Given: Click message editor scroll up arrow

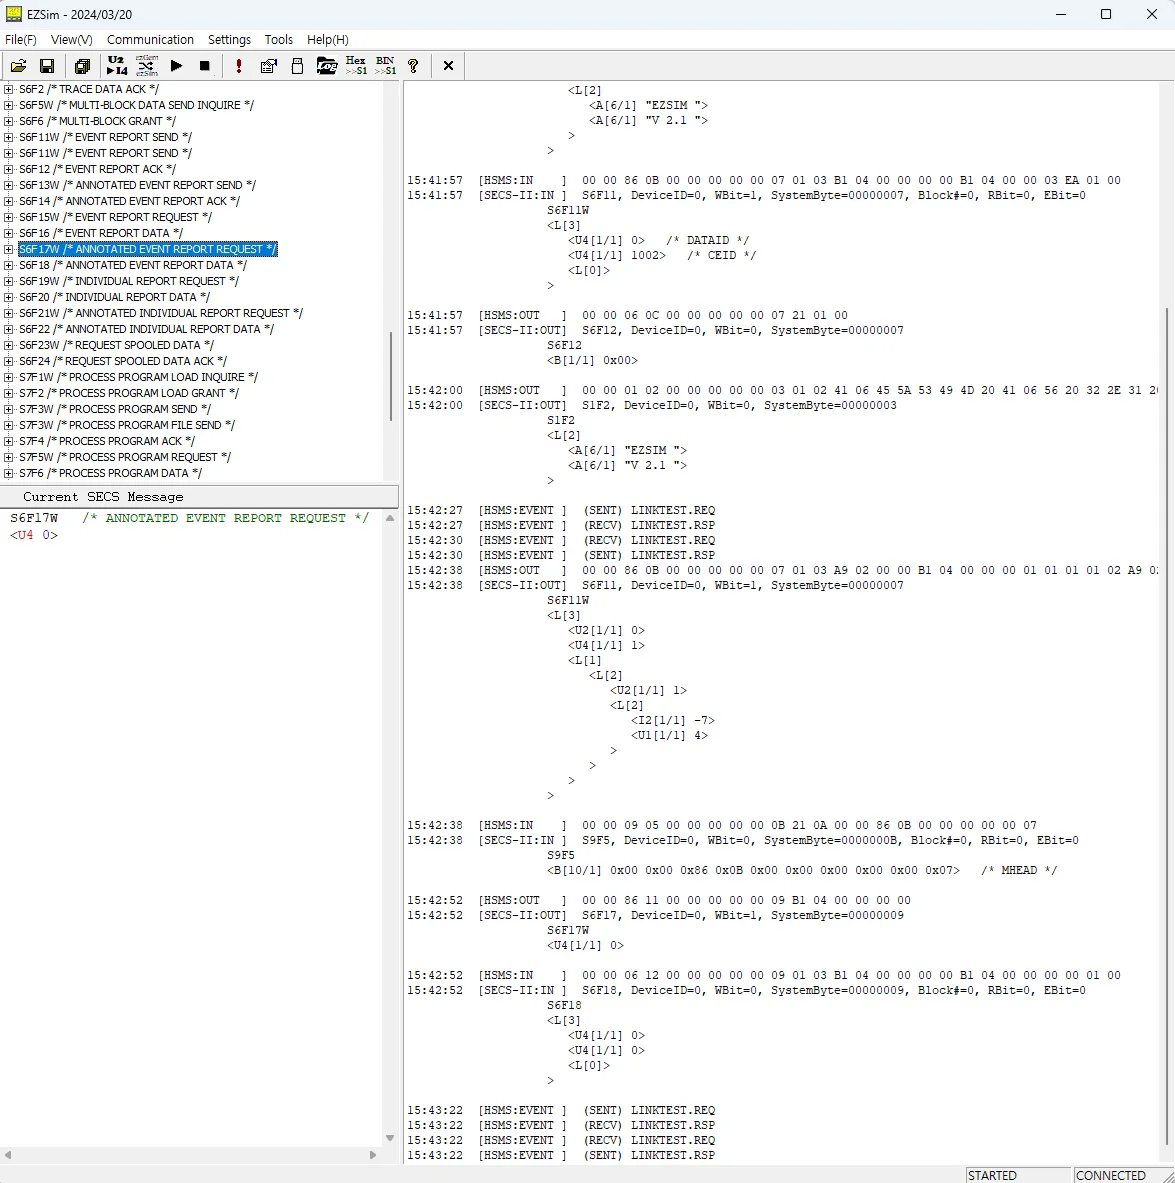Looking at the screenshot, I should pos(390,518).
